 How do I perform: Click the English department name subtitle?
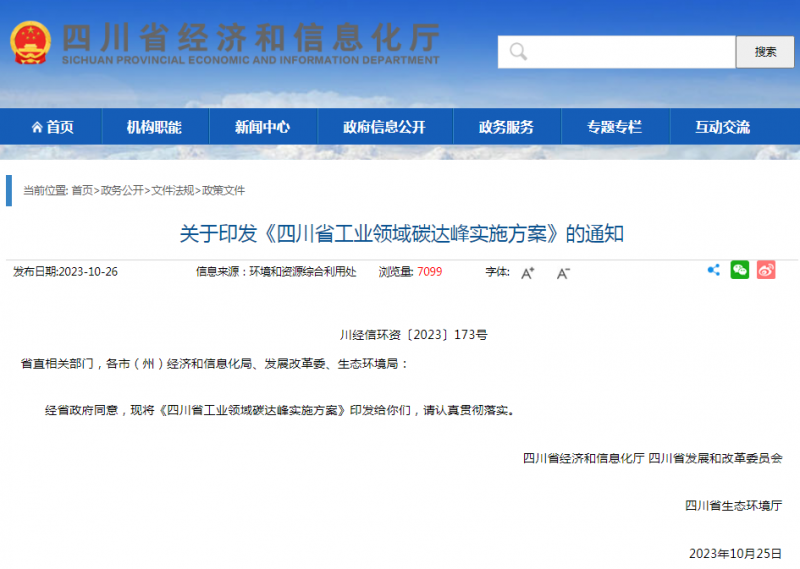click(x=250, y=60)
